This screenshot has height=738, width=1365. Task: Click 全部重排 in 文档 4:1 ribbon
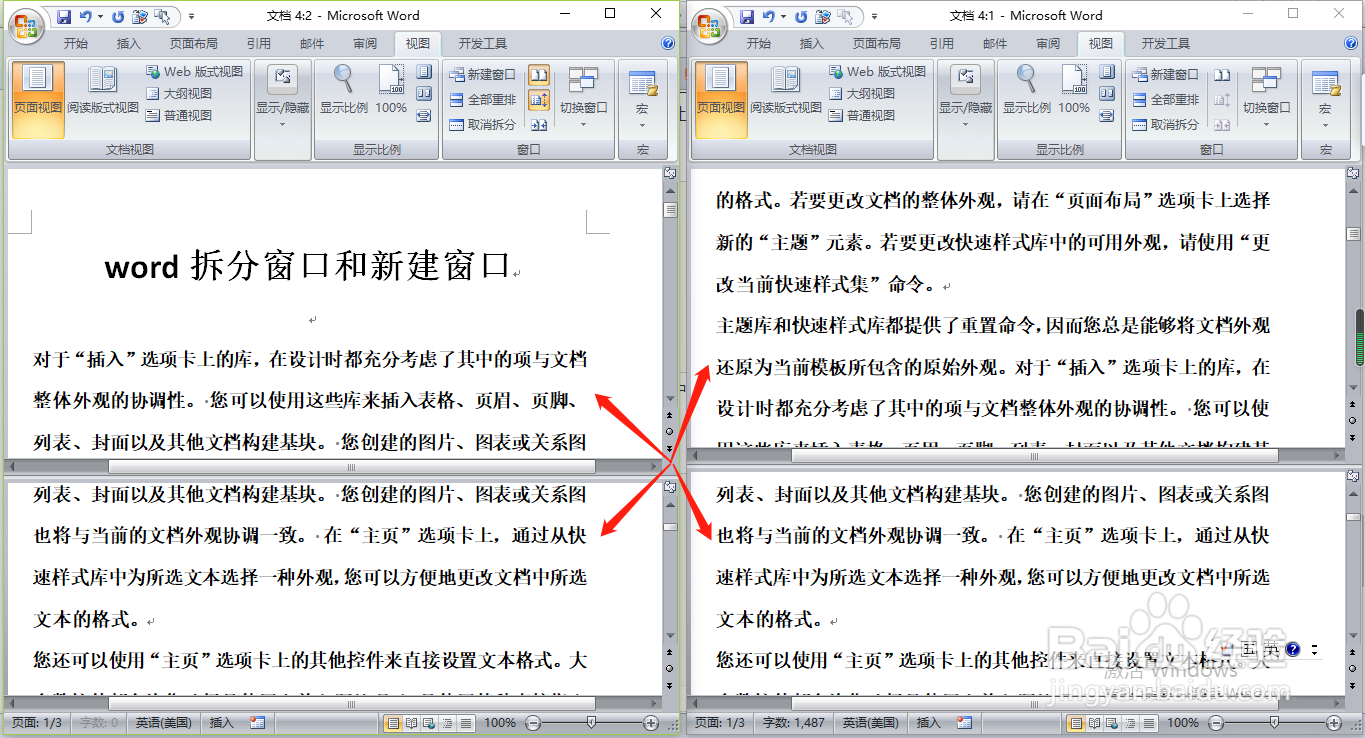[1166, 100]
